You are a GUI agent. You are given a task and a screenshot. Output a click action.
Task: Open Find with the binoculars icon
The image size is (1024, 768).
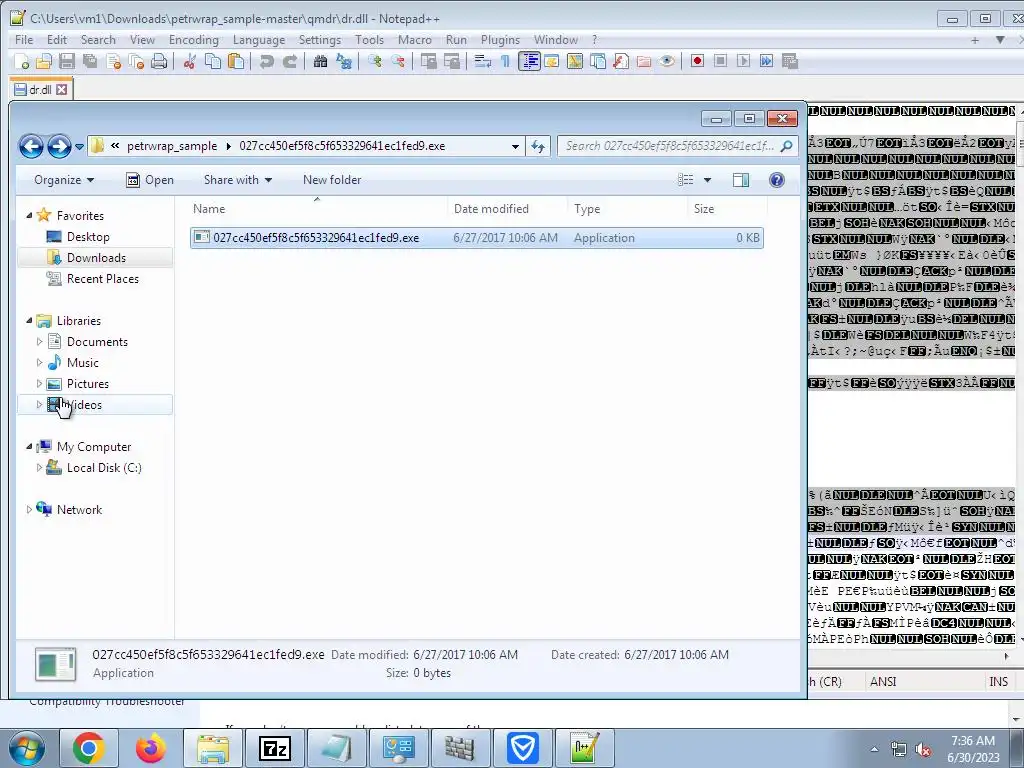pyautogui.click(x=320, y=61)
